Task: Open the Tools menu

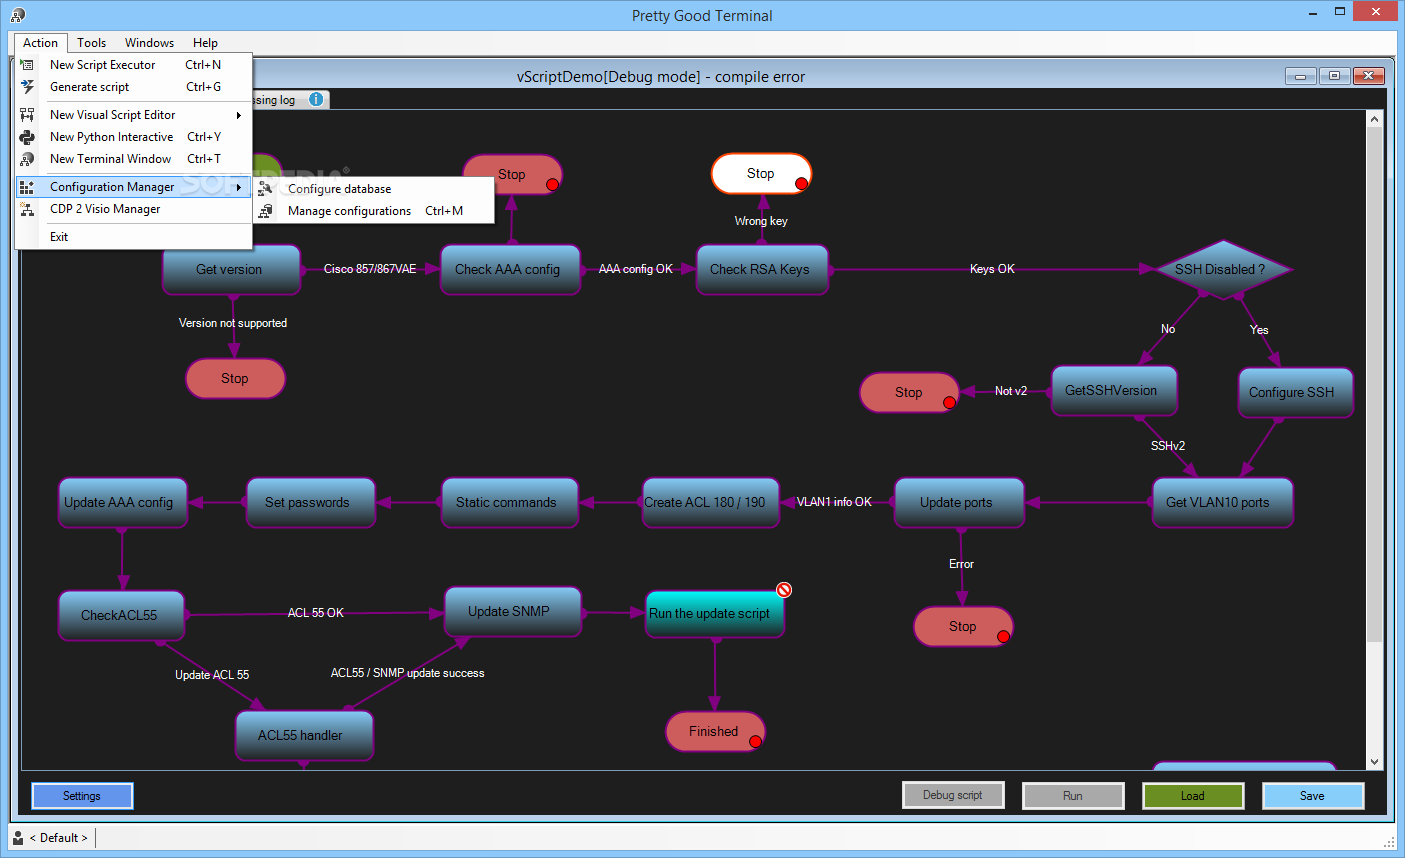Action: tap(91, 43)
